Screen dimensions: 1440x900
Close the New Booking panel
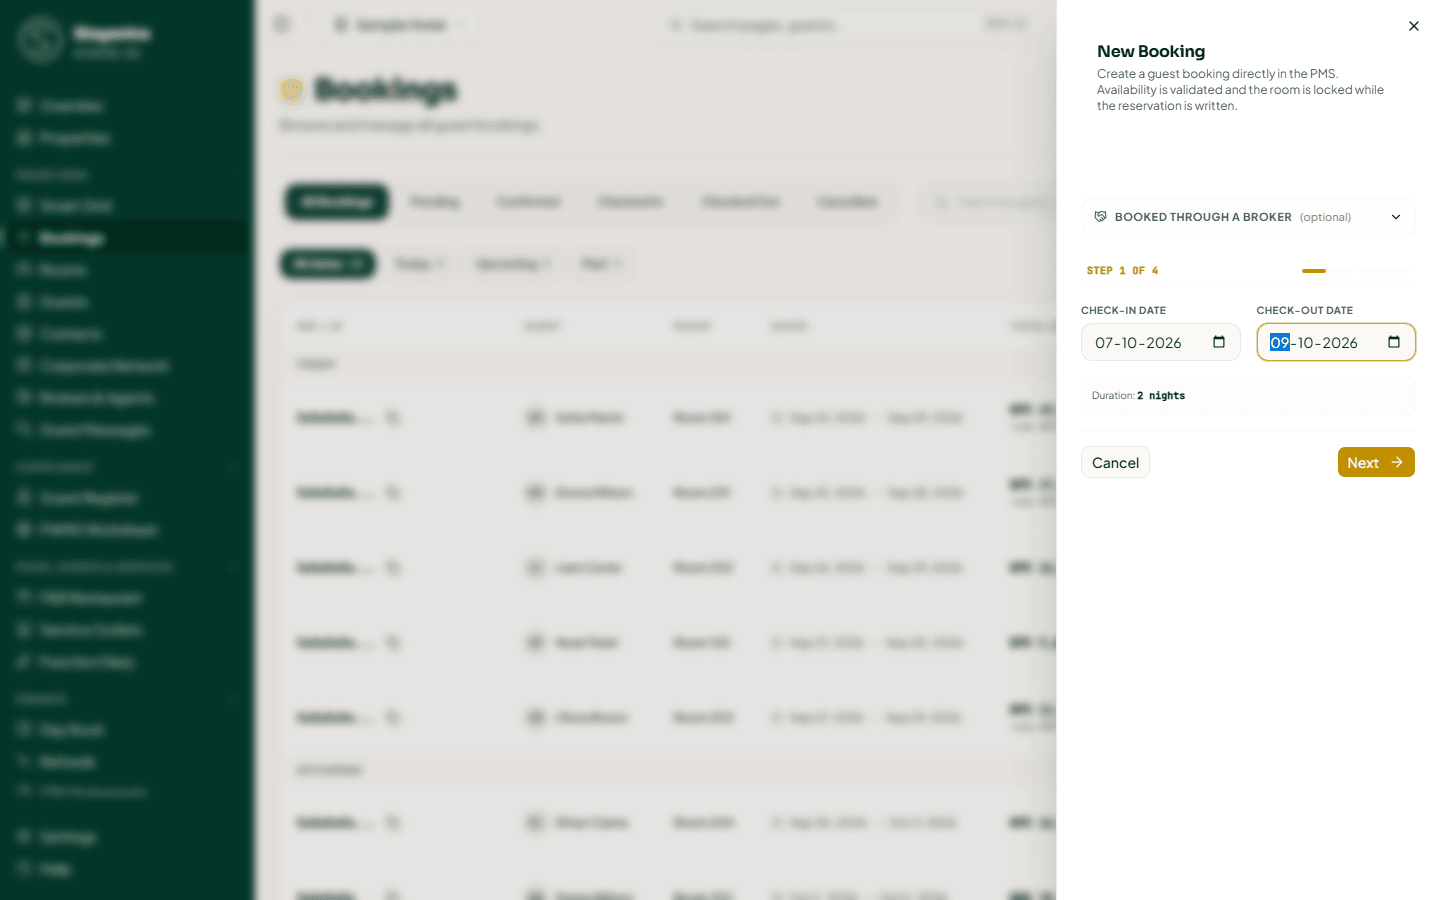(x=1413, y=26)
